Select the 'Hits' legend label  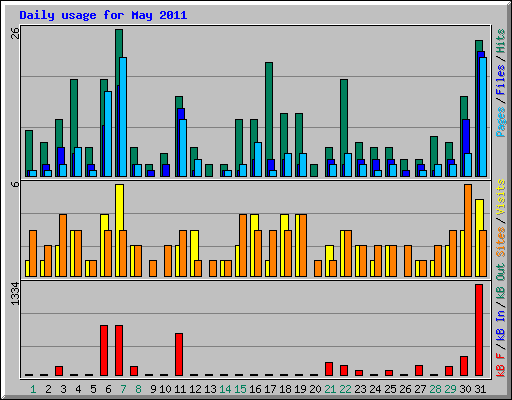click(x=501, y=41)
